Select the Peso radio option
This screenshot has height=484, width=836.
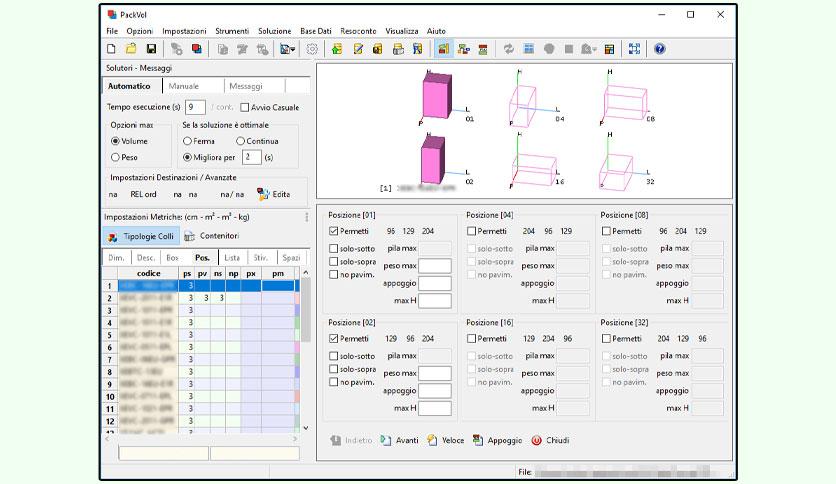click(115, 157)
